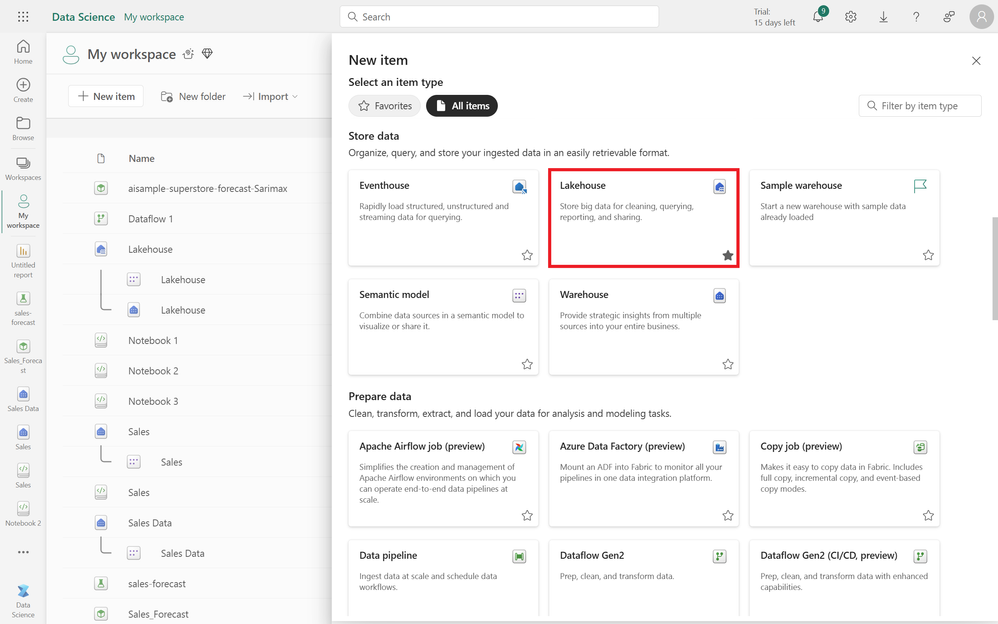Show more sidebar items via ellipsis
998x624 pixels.
tap(23, 552)
